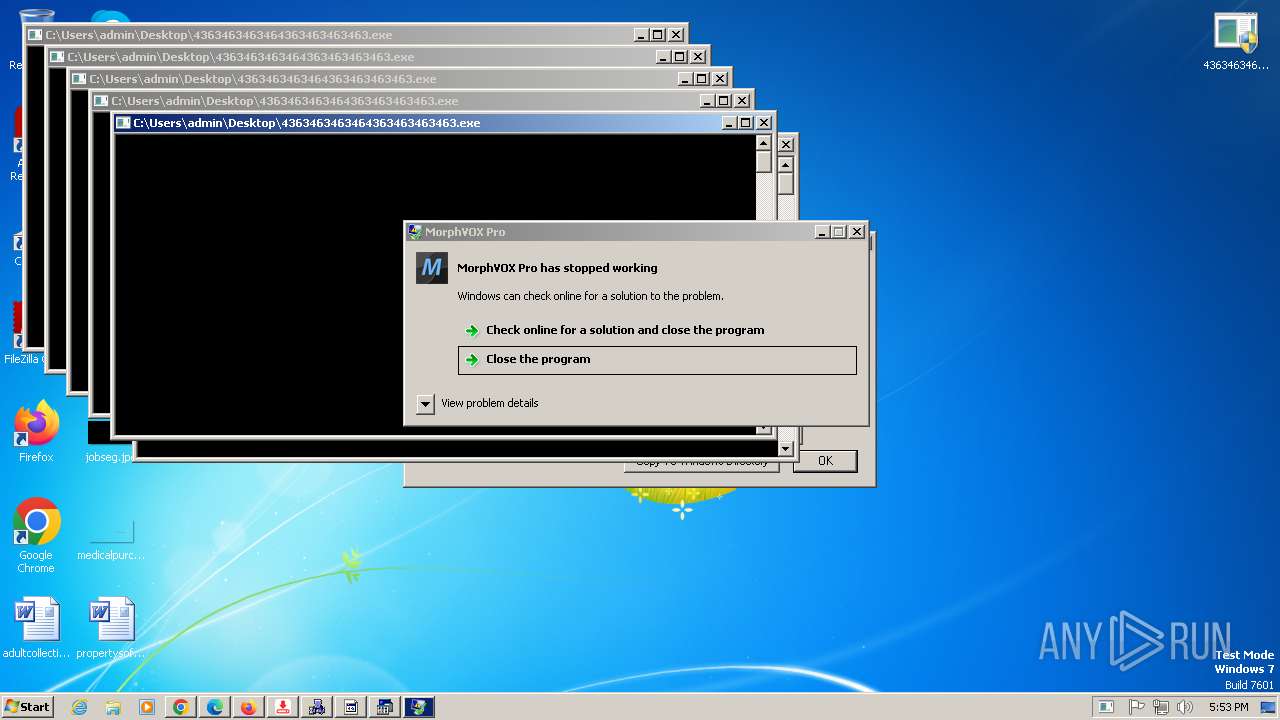Open the Start menu
The height and width of the screenshot is (720, 1280).
tap(28, 706)
